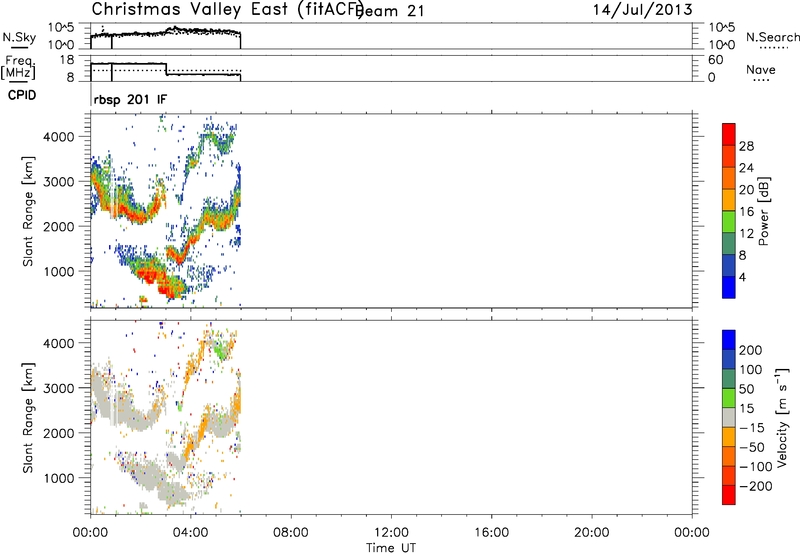
Task: Click the velocity panel 'Slant Range [km]' label
Action: tap(28, 417)
